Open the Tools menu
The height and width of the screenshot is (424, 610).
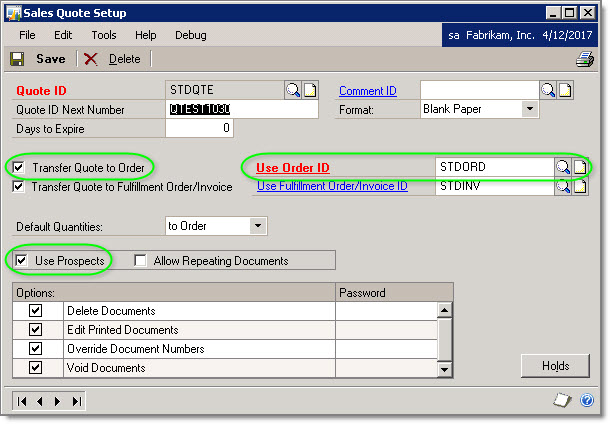[x=104, y=35]
